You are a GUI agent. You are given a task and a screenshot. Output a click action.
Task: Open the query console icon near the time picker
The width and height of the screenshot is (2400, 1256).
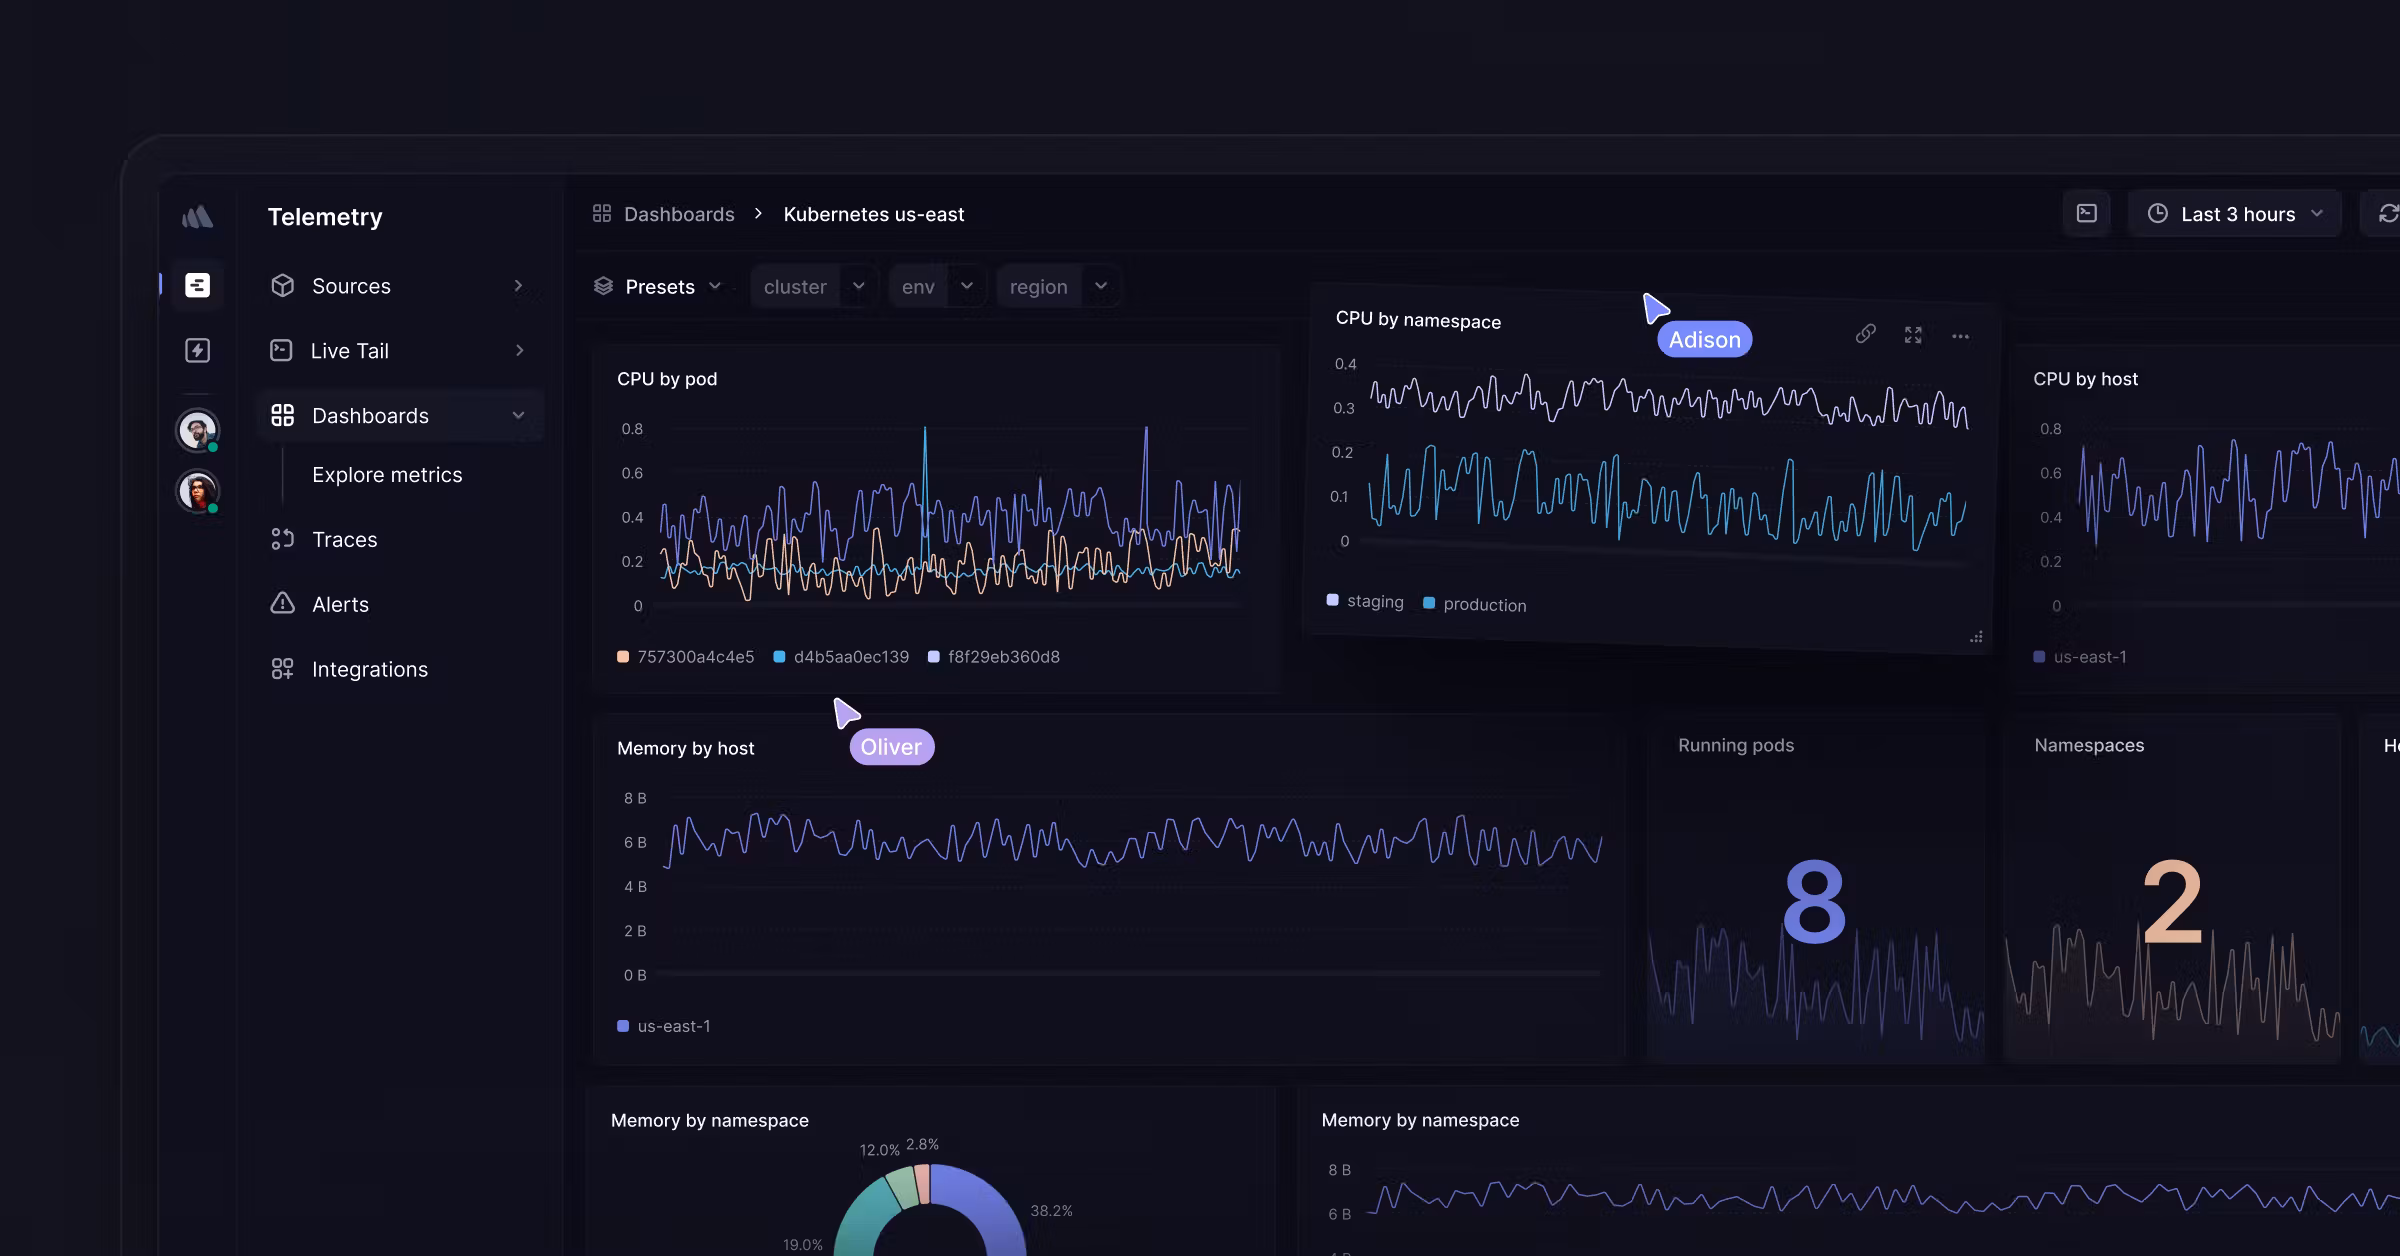click(x=2087, y=212)
